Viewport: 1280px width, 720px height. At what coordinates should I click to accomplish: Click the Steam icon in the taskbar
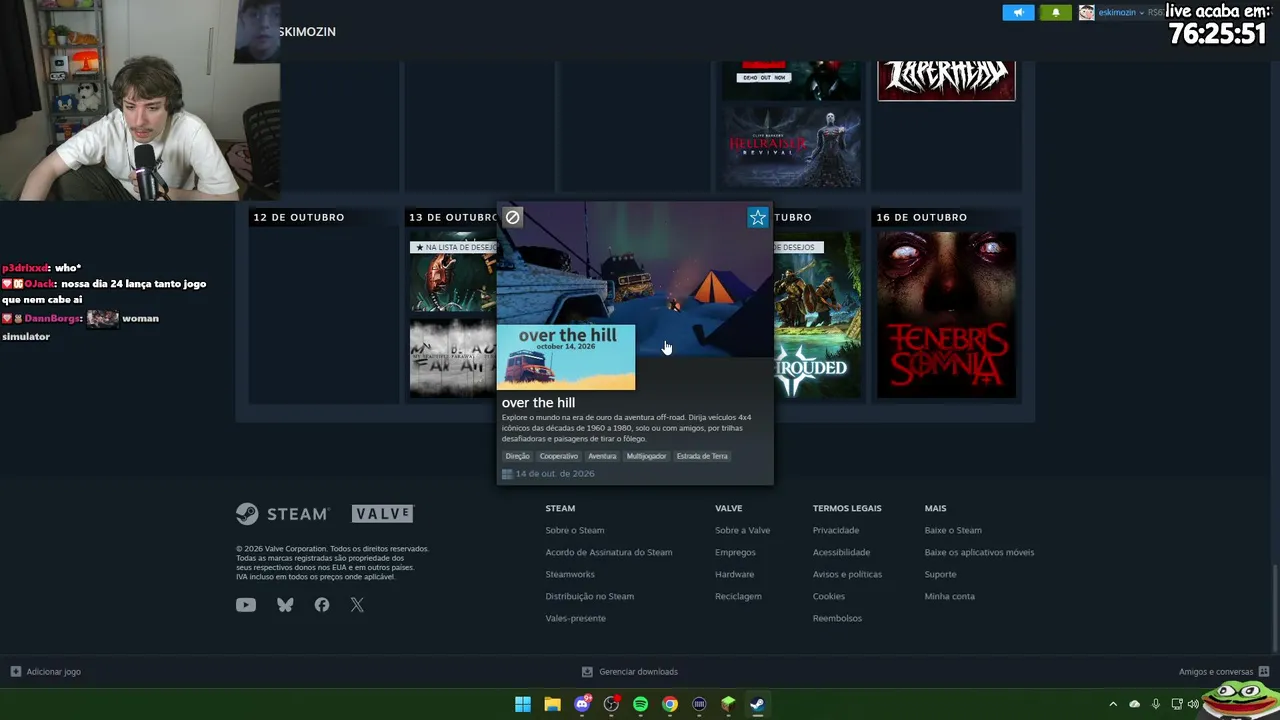pos(757,704)
